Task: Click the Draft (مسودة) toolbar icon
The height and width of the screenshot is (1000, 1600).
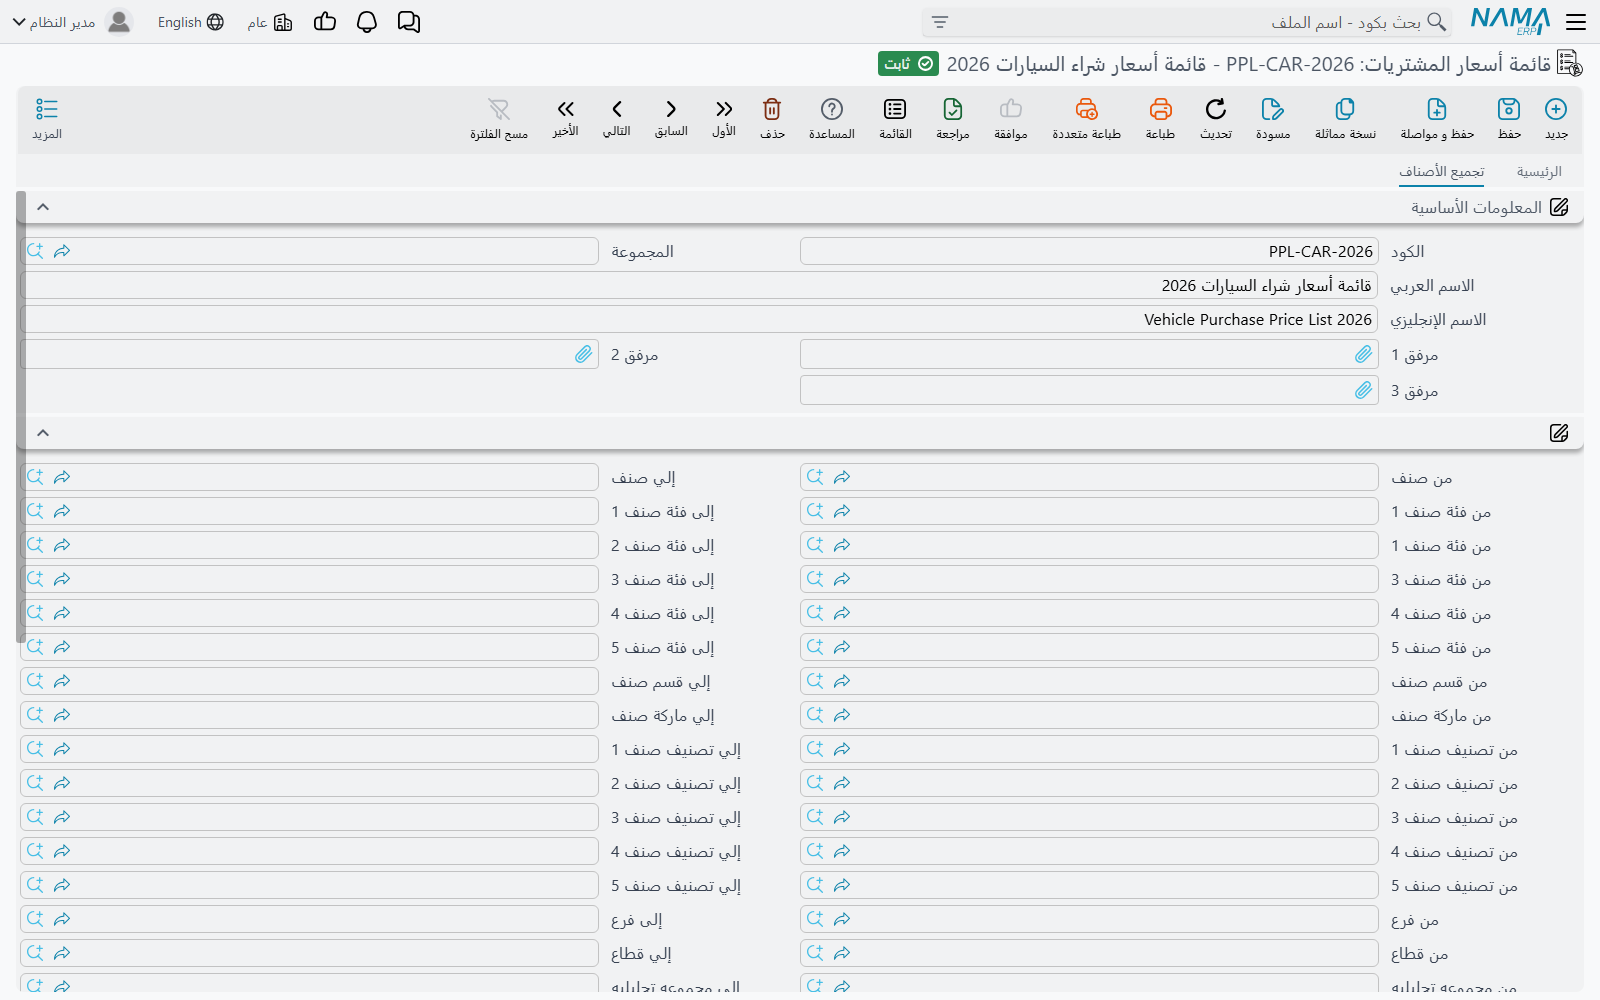Action: [1272, 109]
